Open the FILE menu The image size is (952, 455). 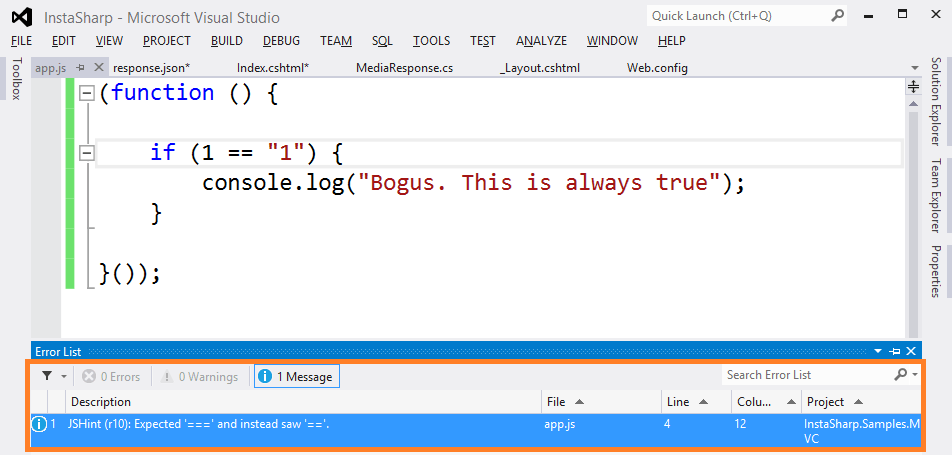point(21,41)
